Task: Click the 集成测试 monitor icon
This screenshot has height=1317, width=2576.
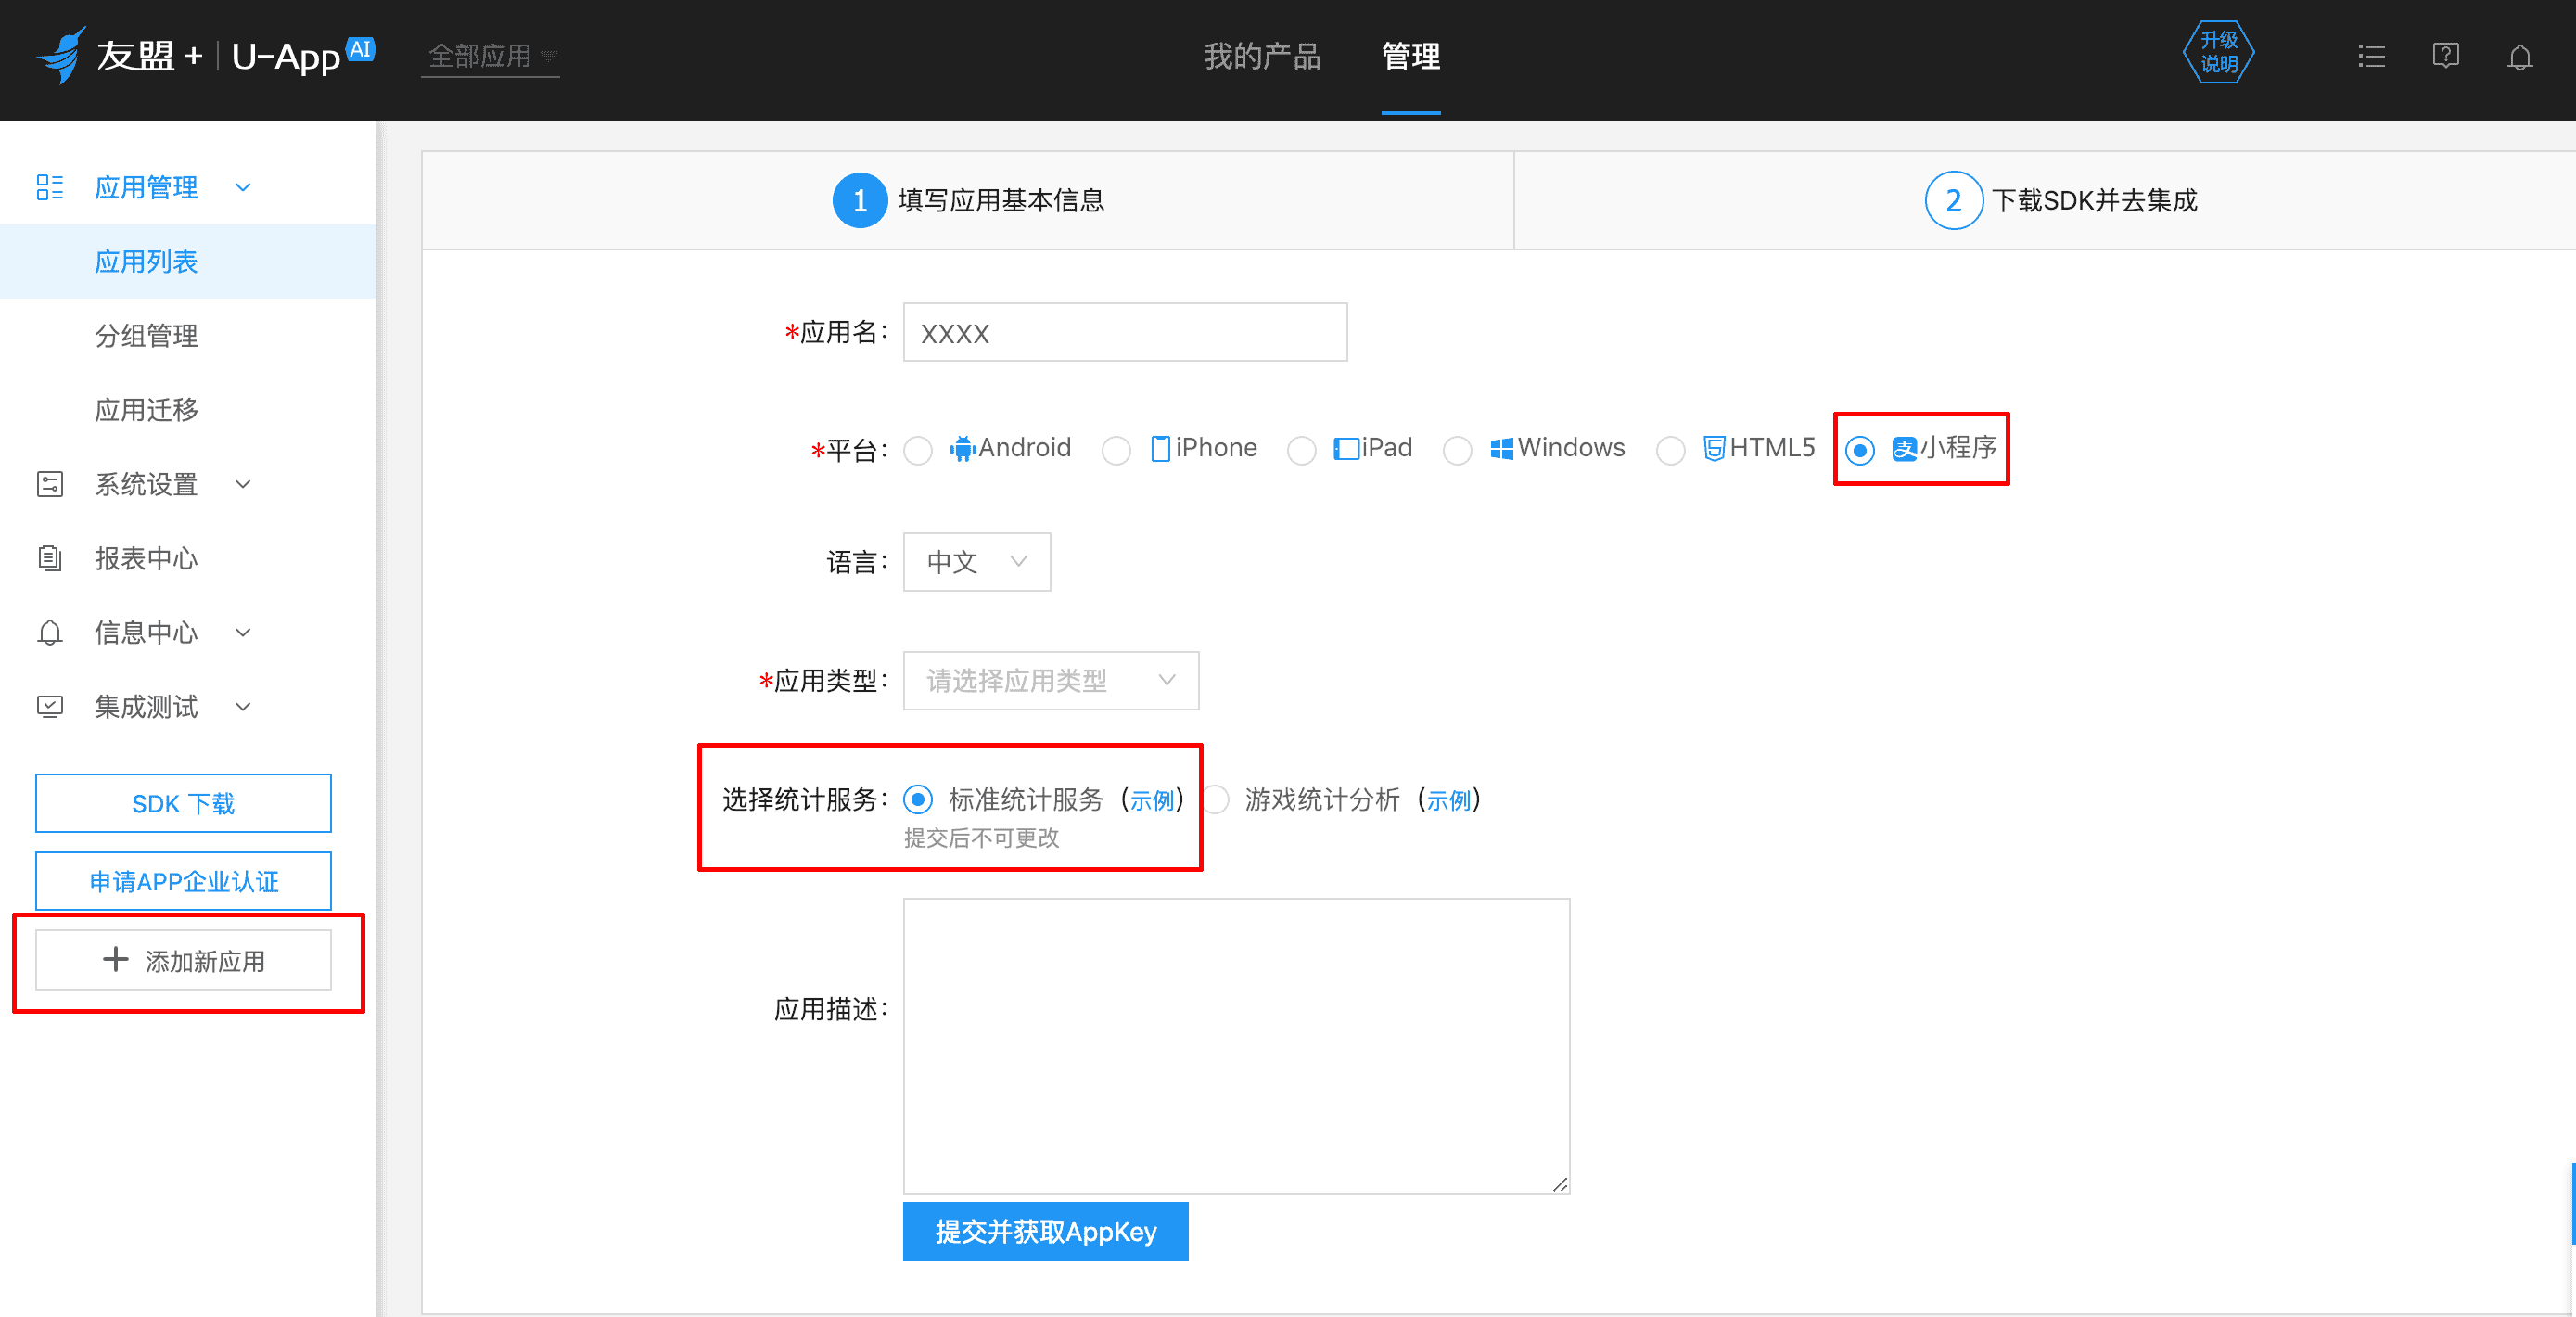Action: 50,707
